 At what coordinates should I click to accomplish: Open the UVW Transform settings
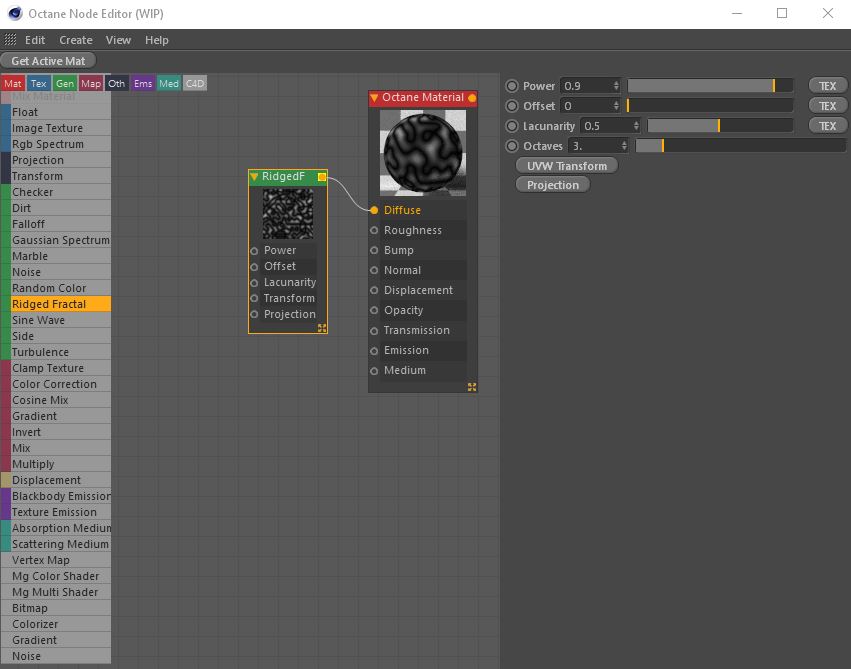click(565, 165)
